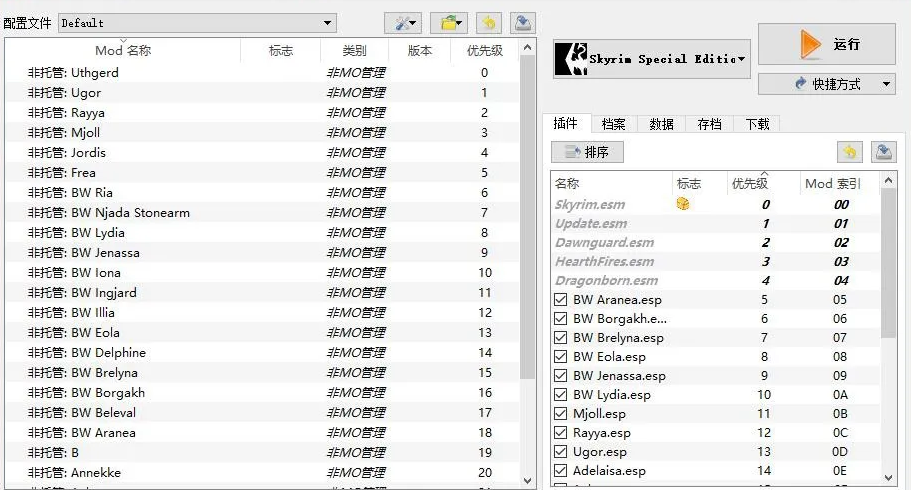Click the plugin list scroll up arrow
The image size is (911, 490).
pyautogui.click(x=888, y=181)
